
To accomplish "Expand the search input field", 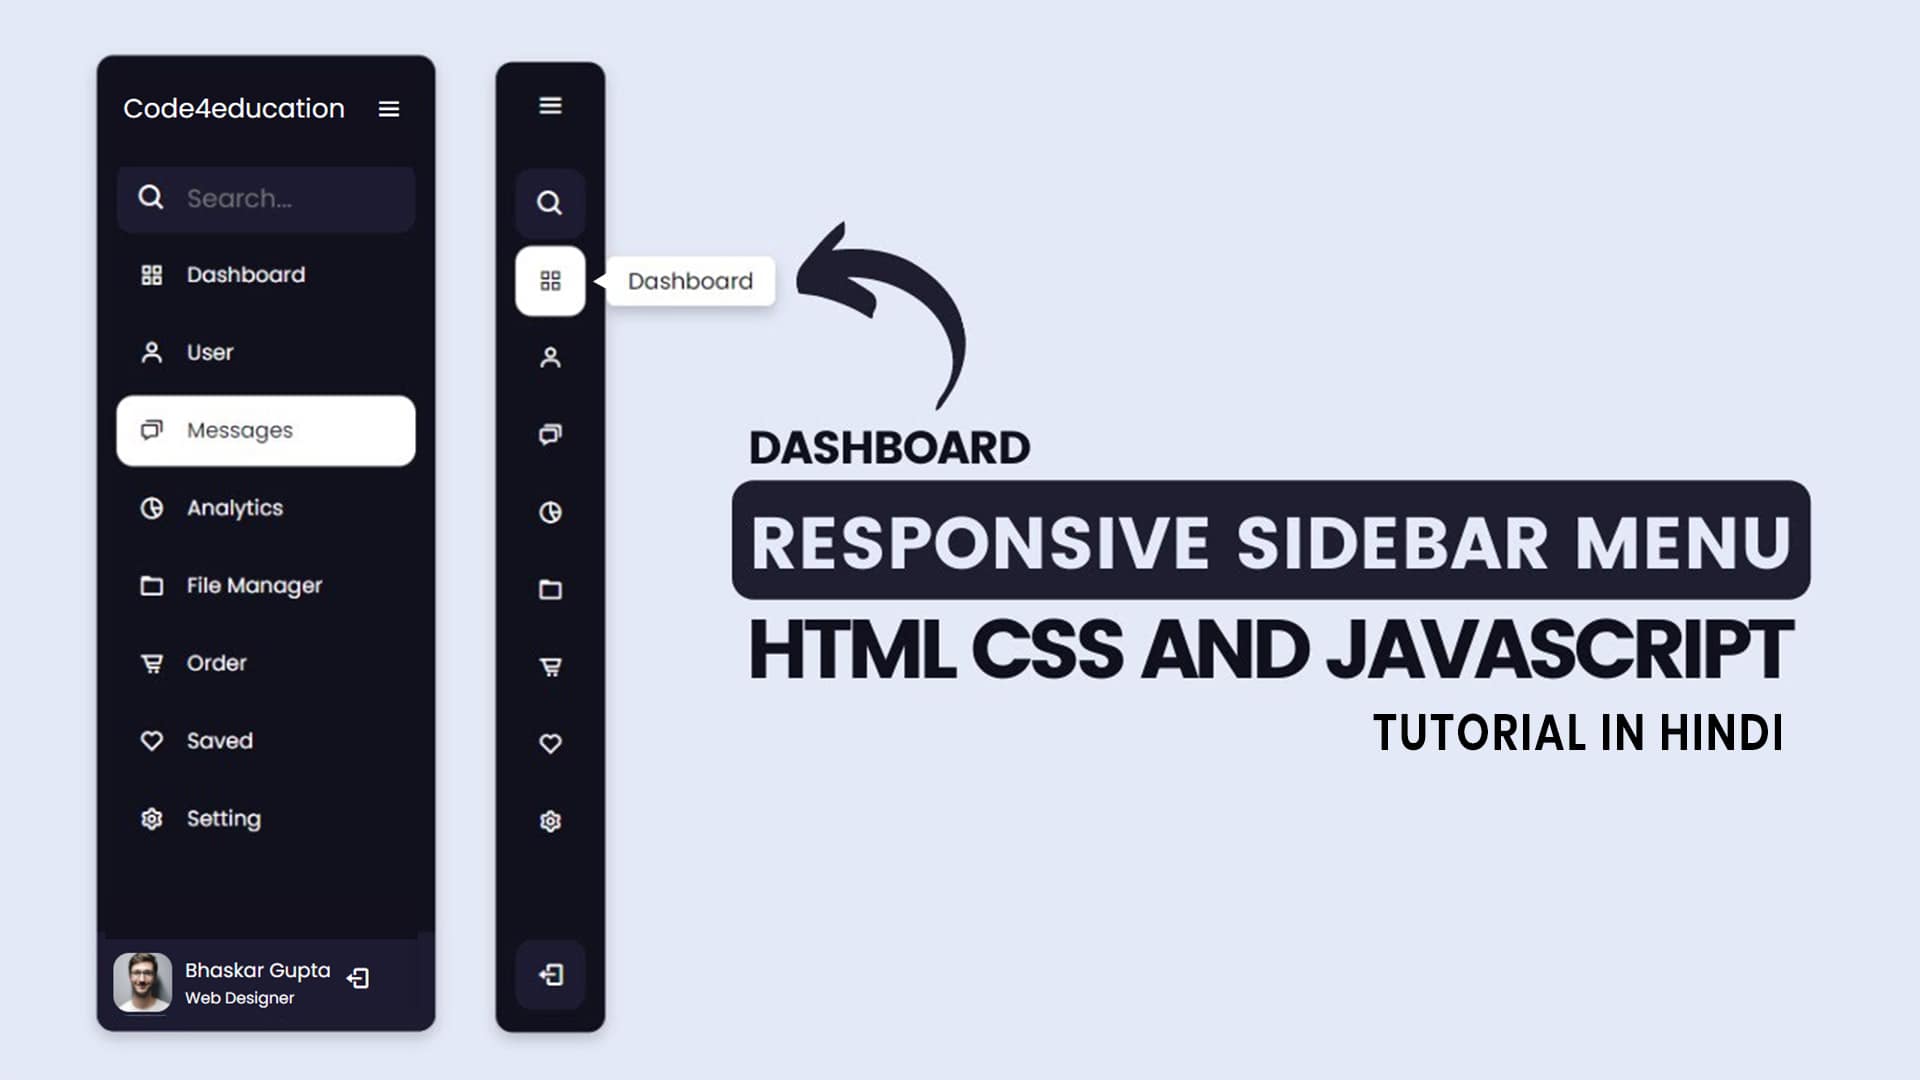I will pyautogui.click(x=265, y=198).
